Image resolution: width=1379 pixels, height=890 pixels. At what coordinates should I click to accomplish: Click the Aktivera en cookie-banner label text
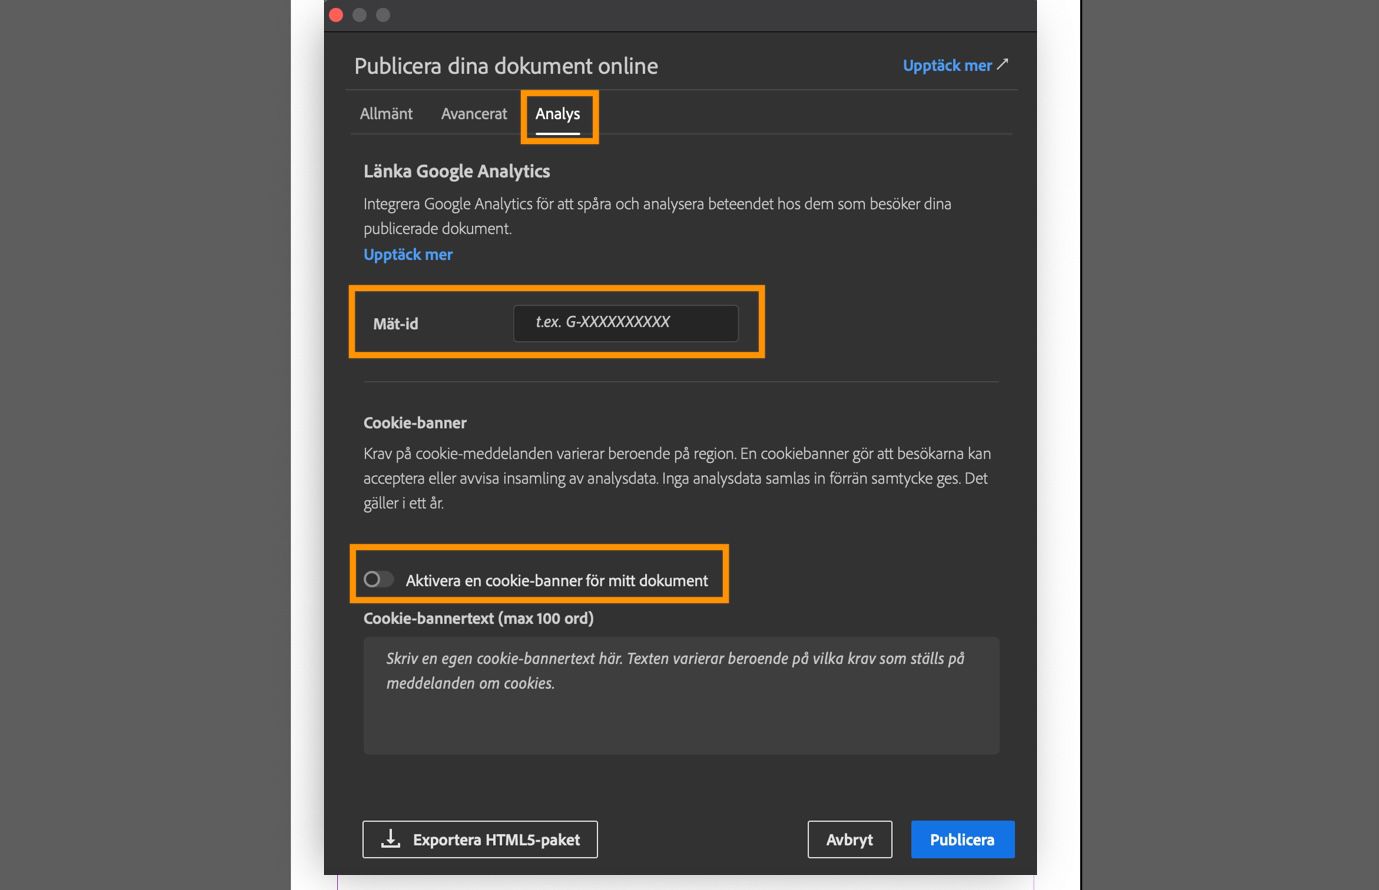[x=557, y=581]
